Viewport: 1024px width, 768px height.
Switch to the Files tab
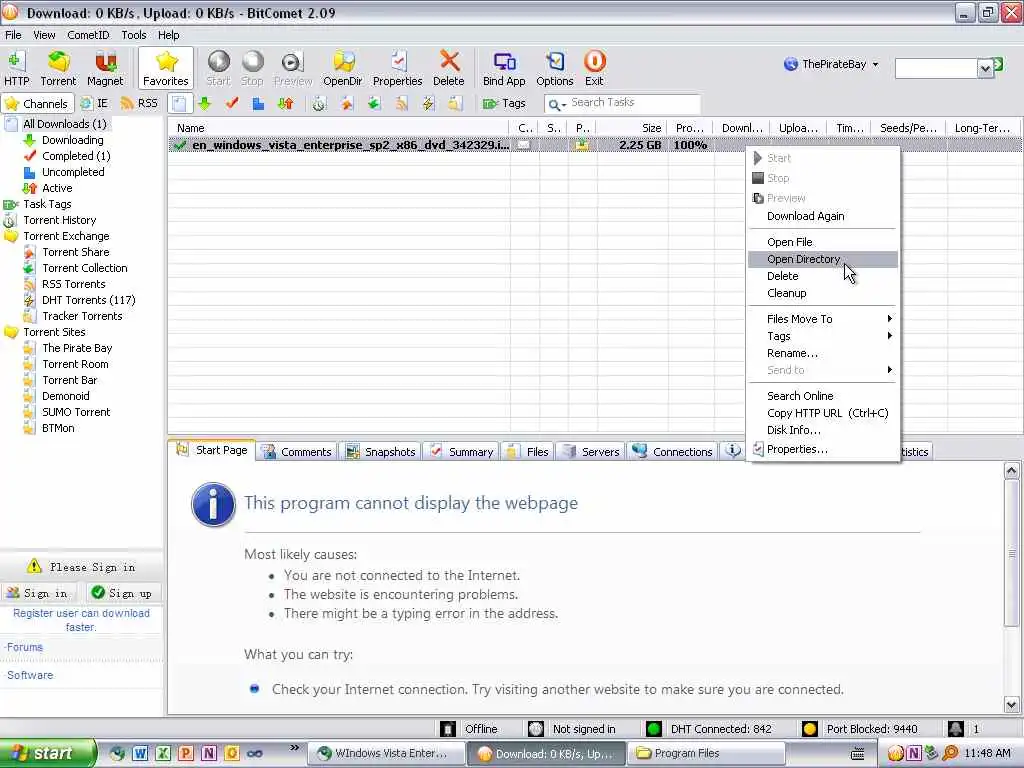click(528, 452)
